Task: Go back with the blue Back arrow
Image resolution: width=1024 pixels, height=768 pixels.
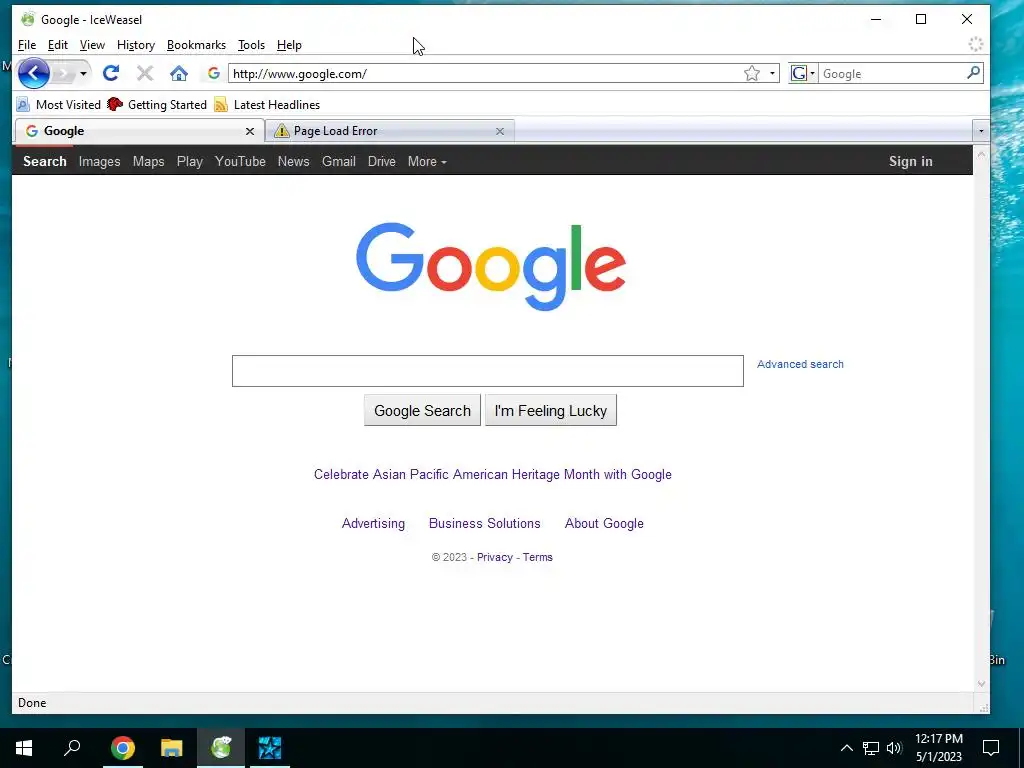Action: (33, 73)
